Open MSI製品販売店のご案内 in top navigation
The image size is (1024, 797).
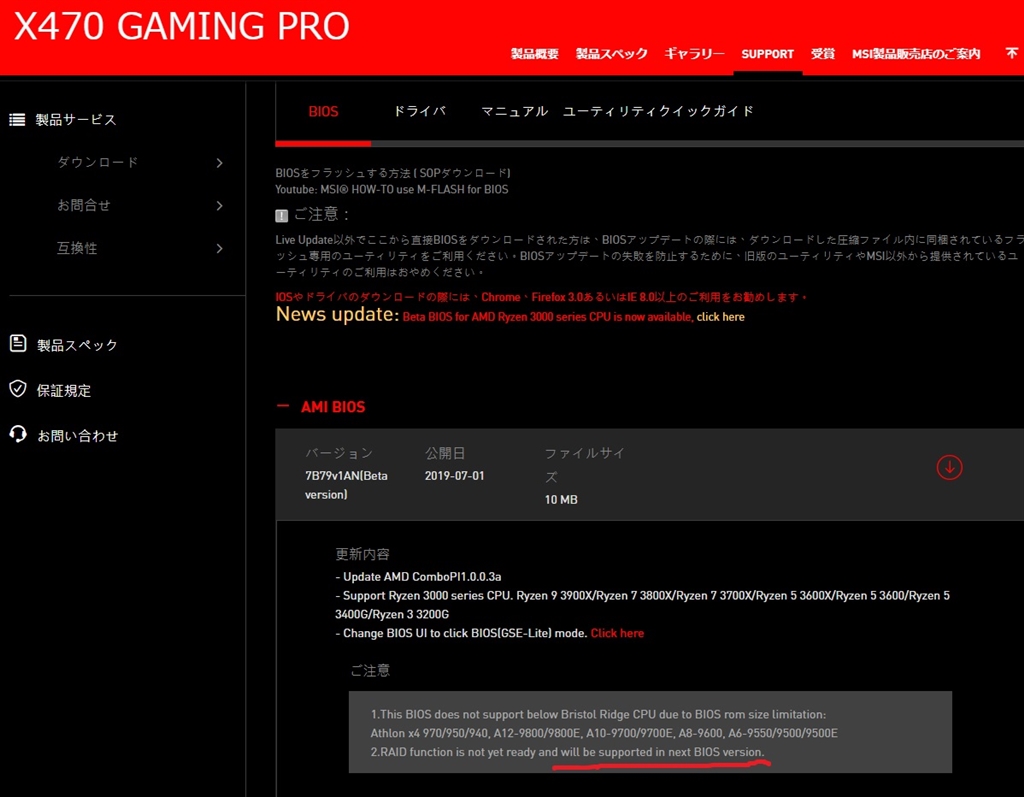click(916, 54)
